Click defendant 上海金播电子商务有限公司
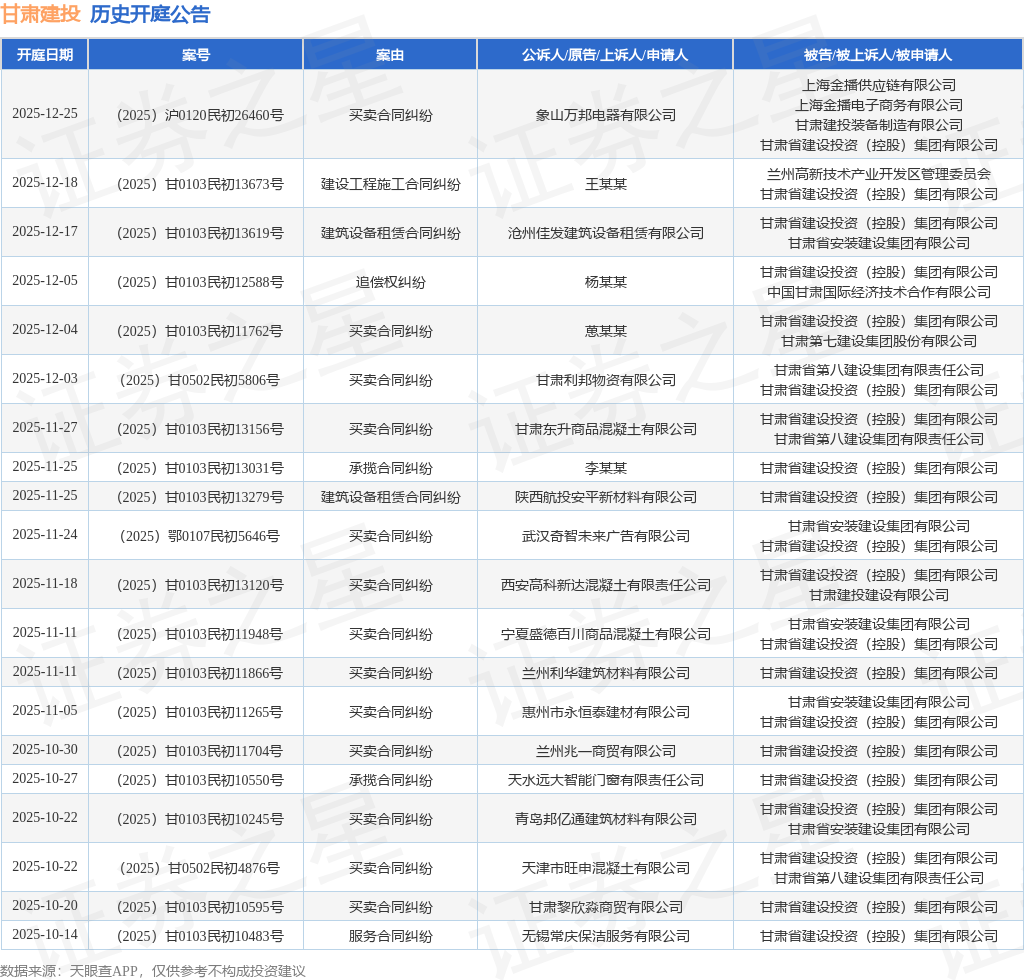The width and height of the screenshot is (1024, 980). coord(878,105)
